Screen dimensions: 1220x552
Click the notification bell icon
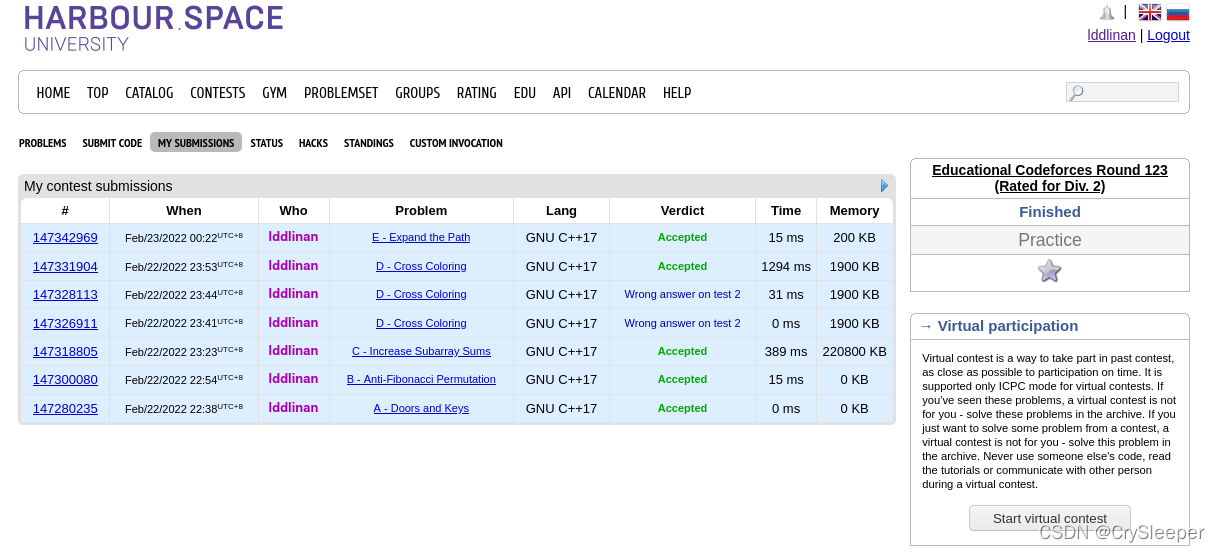pyautogui.click(x=1107, y=13)
